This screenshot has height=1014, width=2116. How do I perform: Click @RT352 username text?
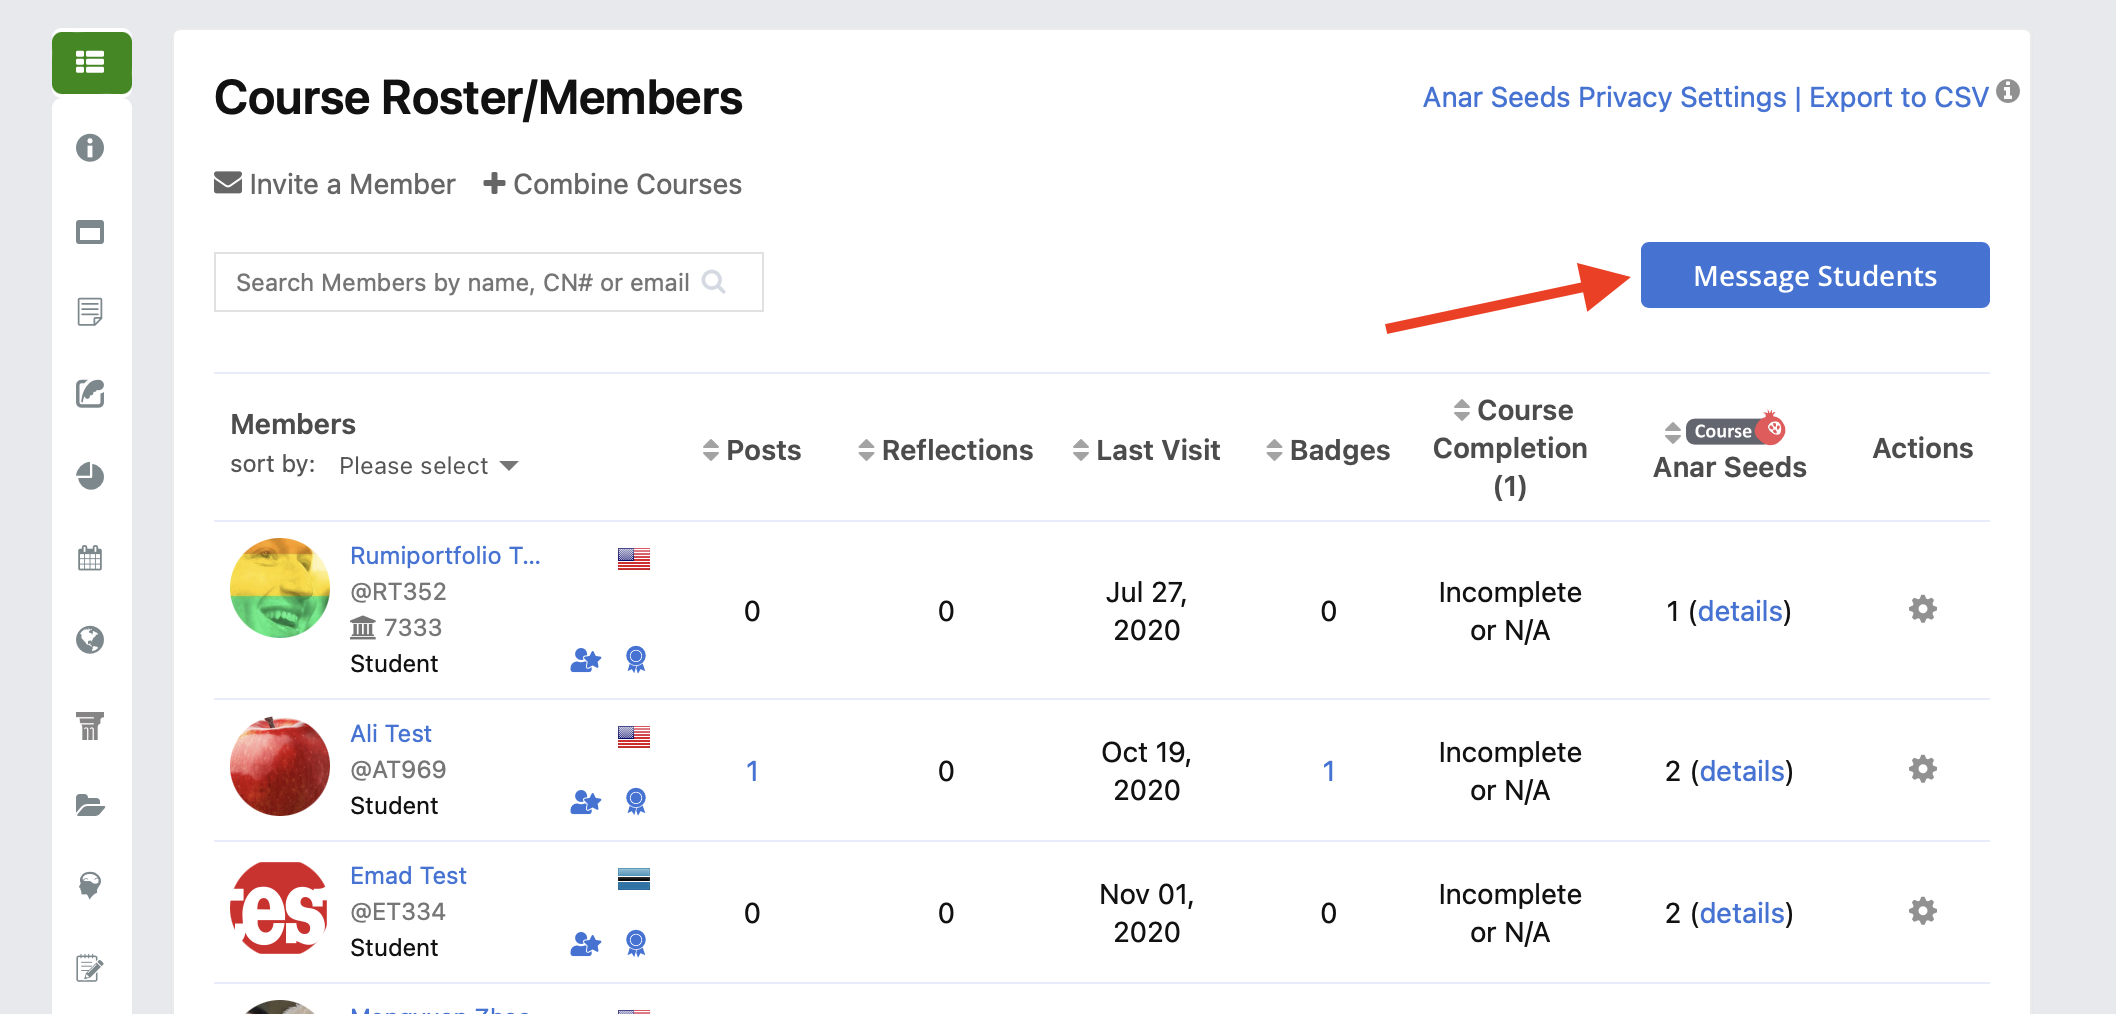coord(398,592)
